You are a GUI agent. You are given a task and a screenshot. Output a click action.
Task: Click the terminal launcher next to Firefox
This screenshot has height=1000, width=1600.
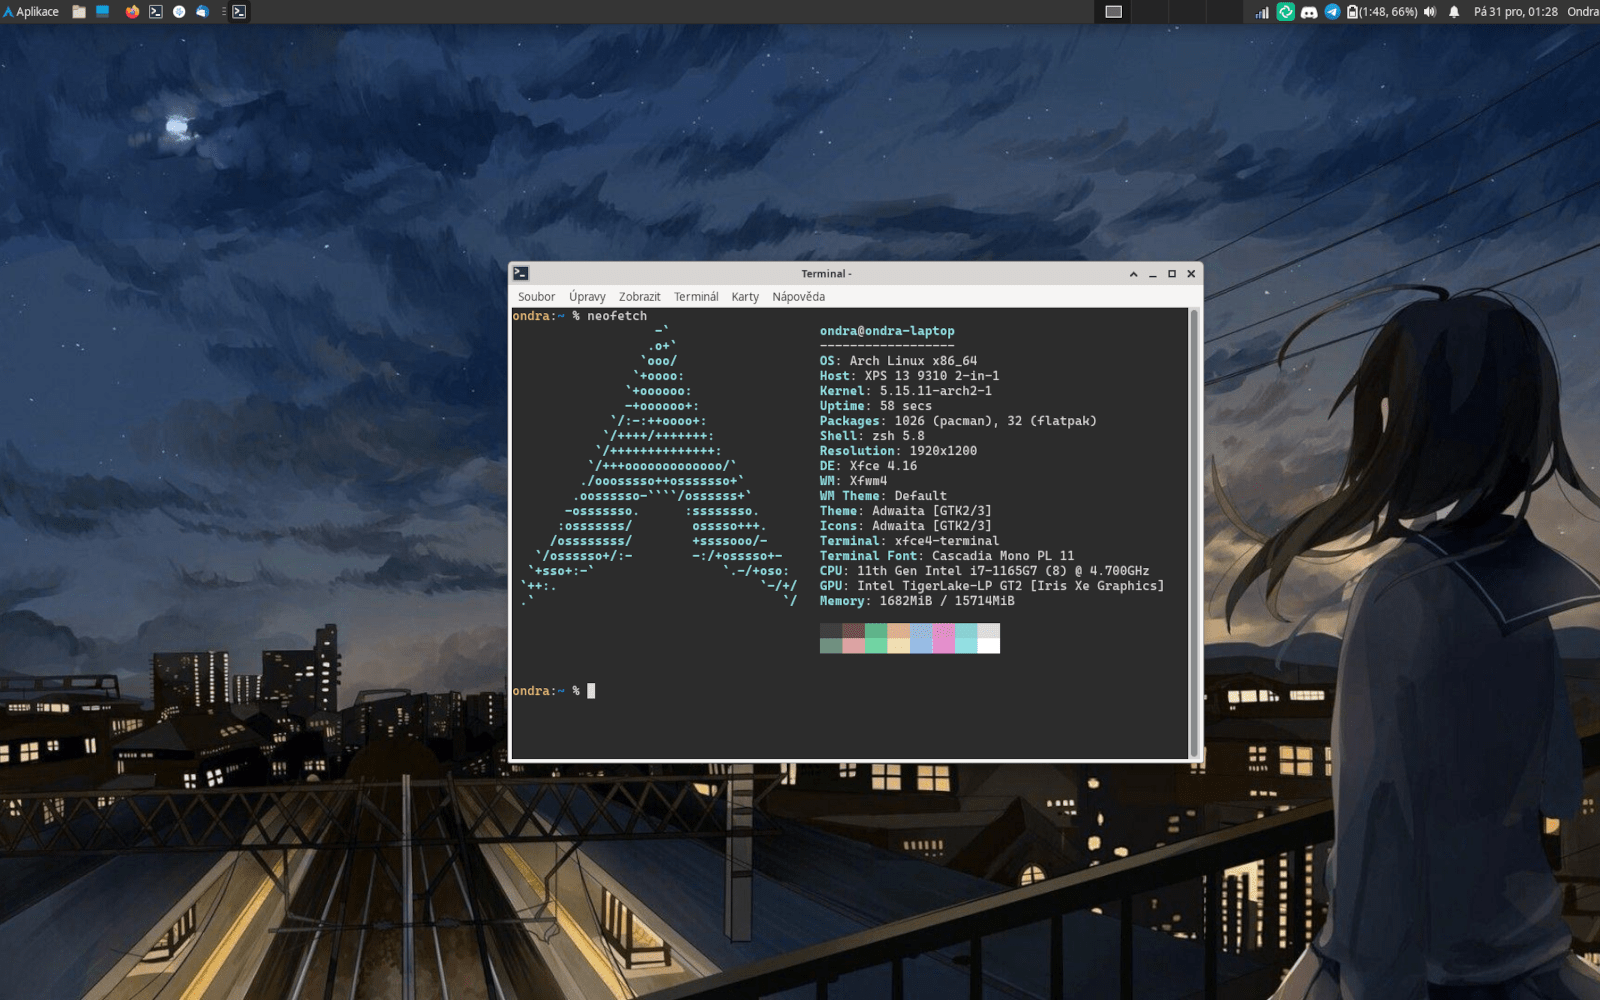point(156,12)
